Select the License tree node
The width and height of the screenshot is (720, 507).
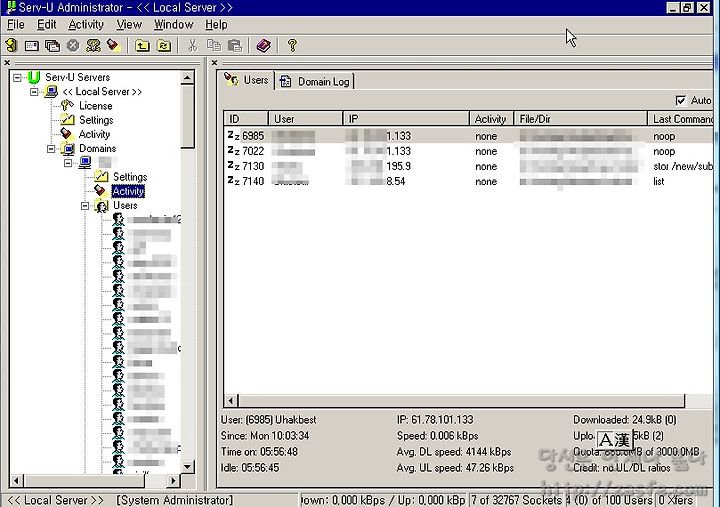pyautogui.click(x=96, y=106)
